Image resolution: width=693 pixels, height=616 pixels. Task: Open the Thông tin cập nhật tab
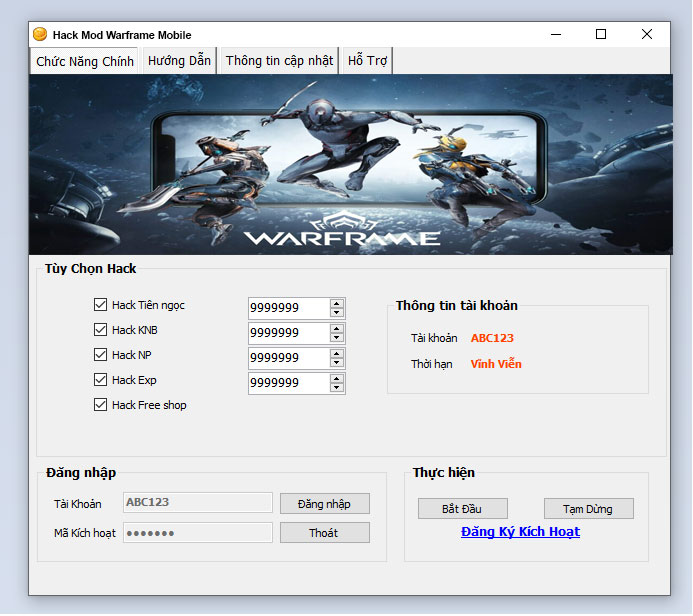279,61
